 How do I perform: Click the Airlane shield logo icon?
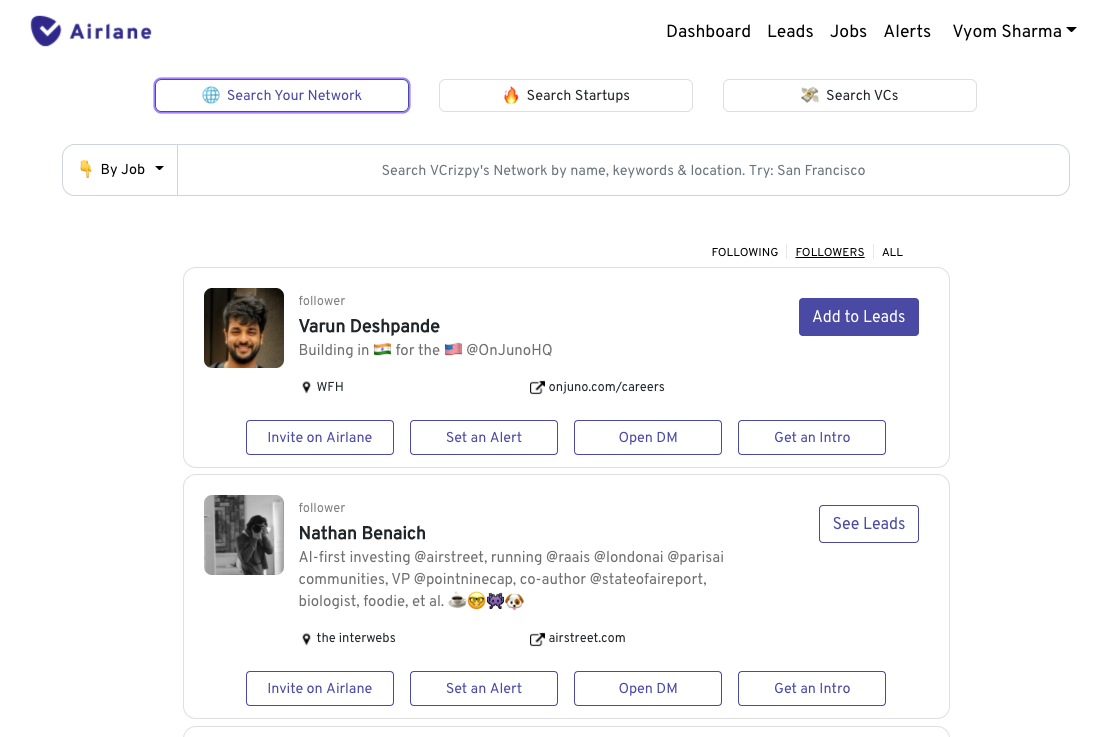[46, 31]
